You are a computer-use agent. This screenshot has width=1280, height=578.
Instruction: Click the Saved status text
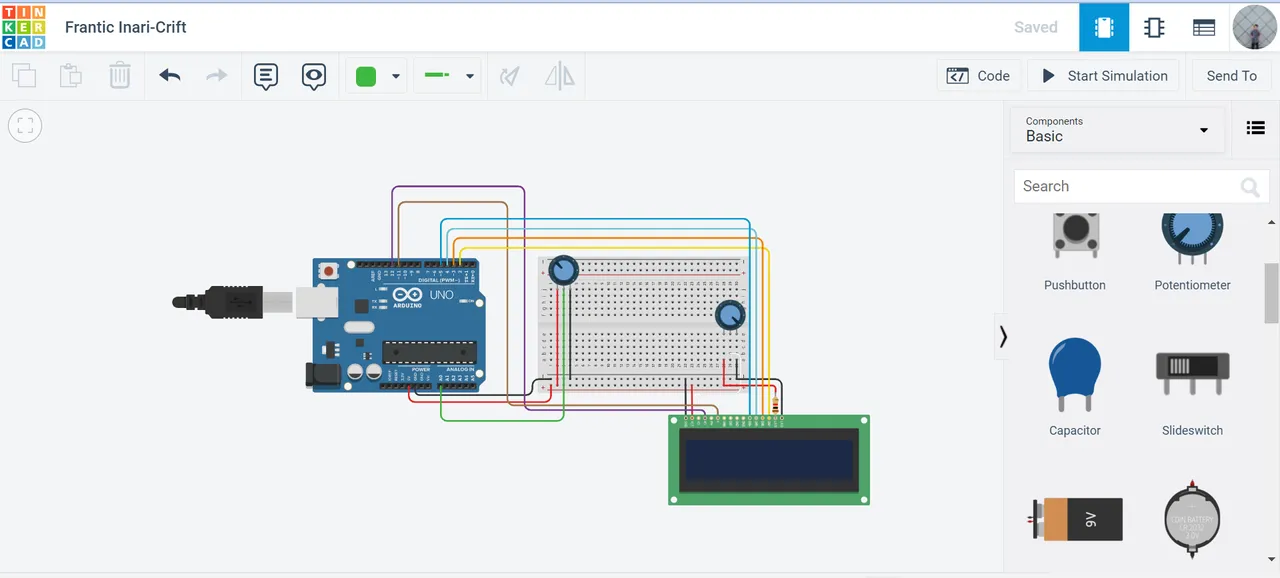tap(1036, 27)
